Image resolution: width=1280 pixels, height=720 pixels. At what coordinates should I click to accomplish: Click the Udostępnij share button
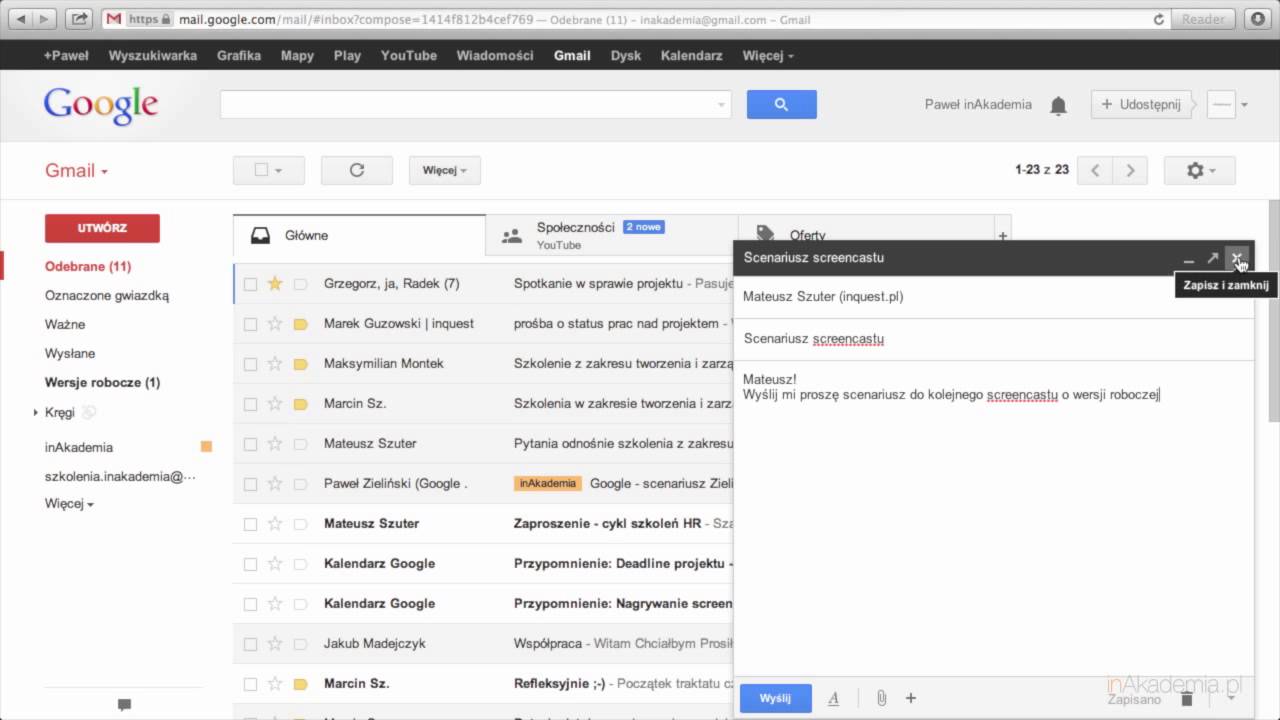coord(1141,104)
